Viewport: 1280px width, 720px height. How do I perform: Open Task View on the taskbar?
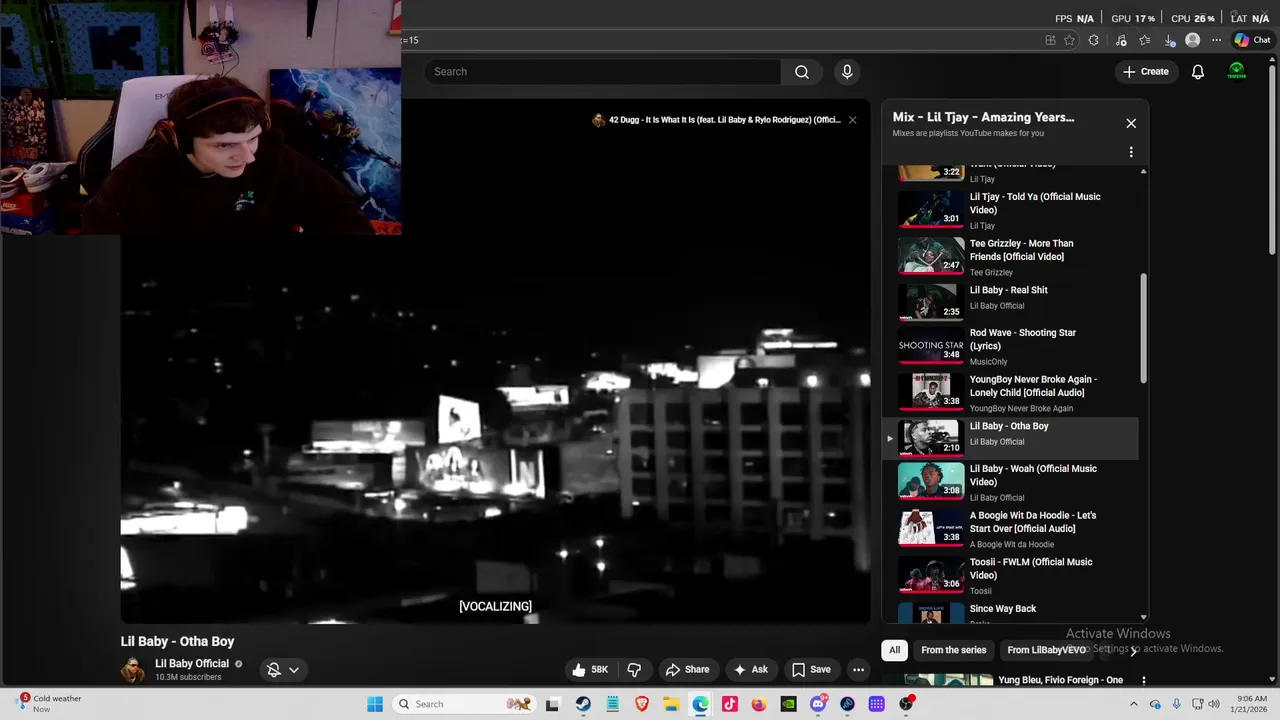click(552, 704)
